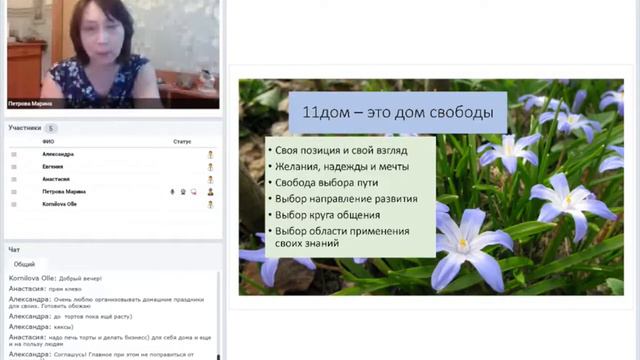Viewport: 640px width, 360px height.
Task: Tick the checkbox beside Kornilova Olle
Action: click(14, 204)
